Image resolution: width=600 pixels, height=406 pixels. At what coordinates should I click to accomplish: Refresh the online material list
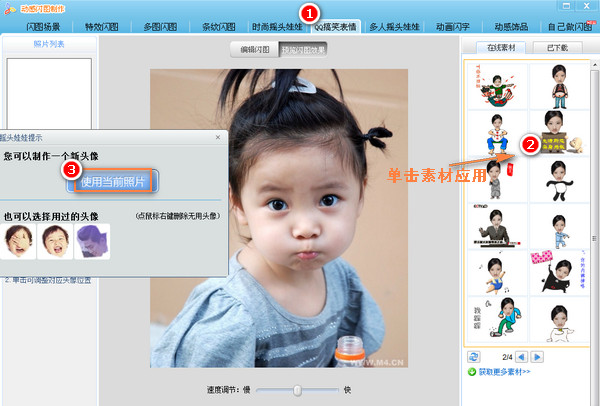tap(473, 356)
